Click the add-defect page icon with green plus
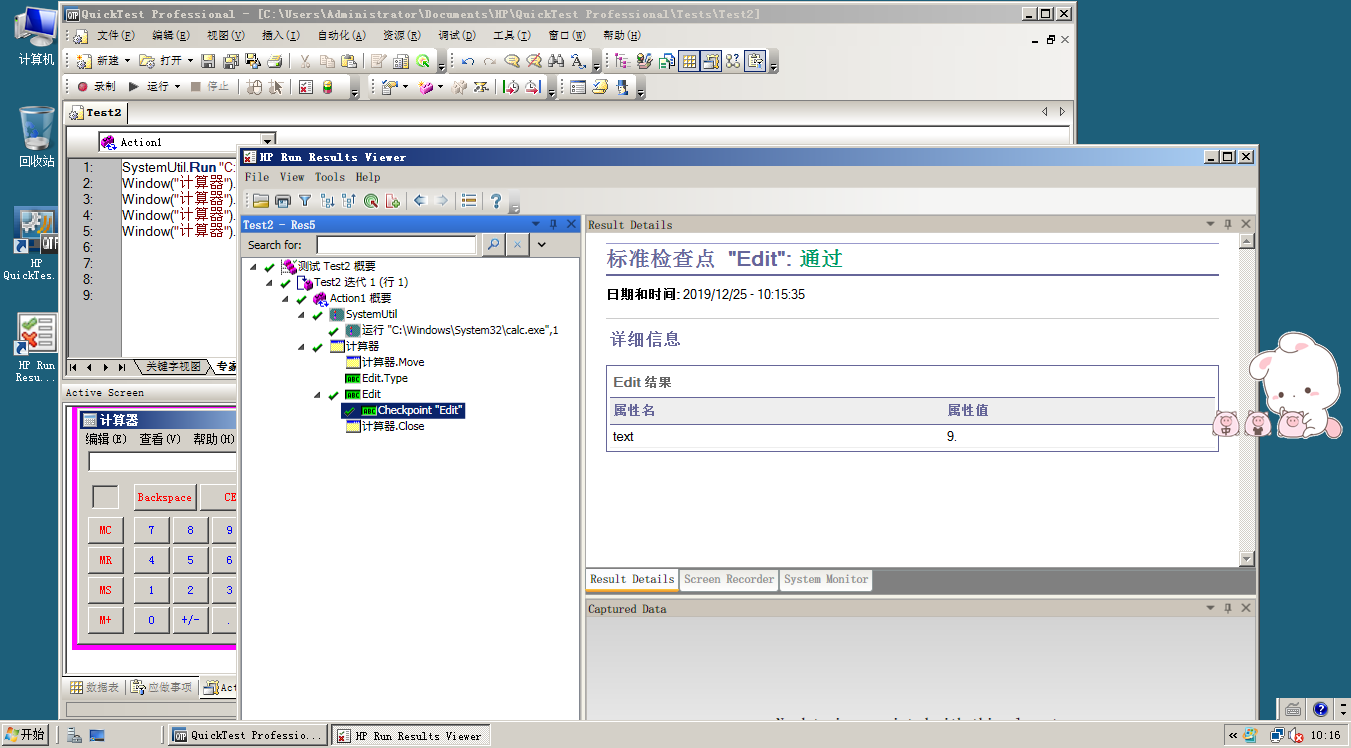 coord(393,201)
